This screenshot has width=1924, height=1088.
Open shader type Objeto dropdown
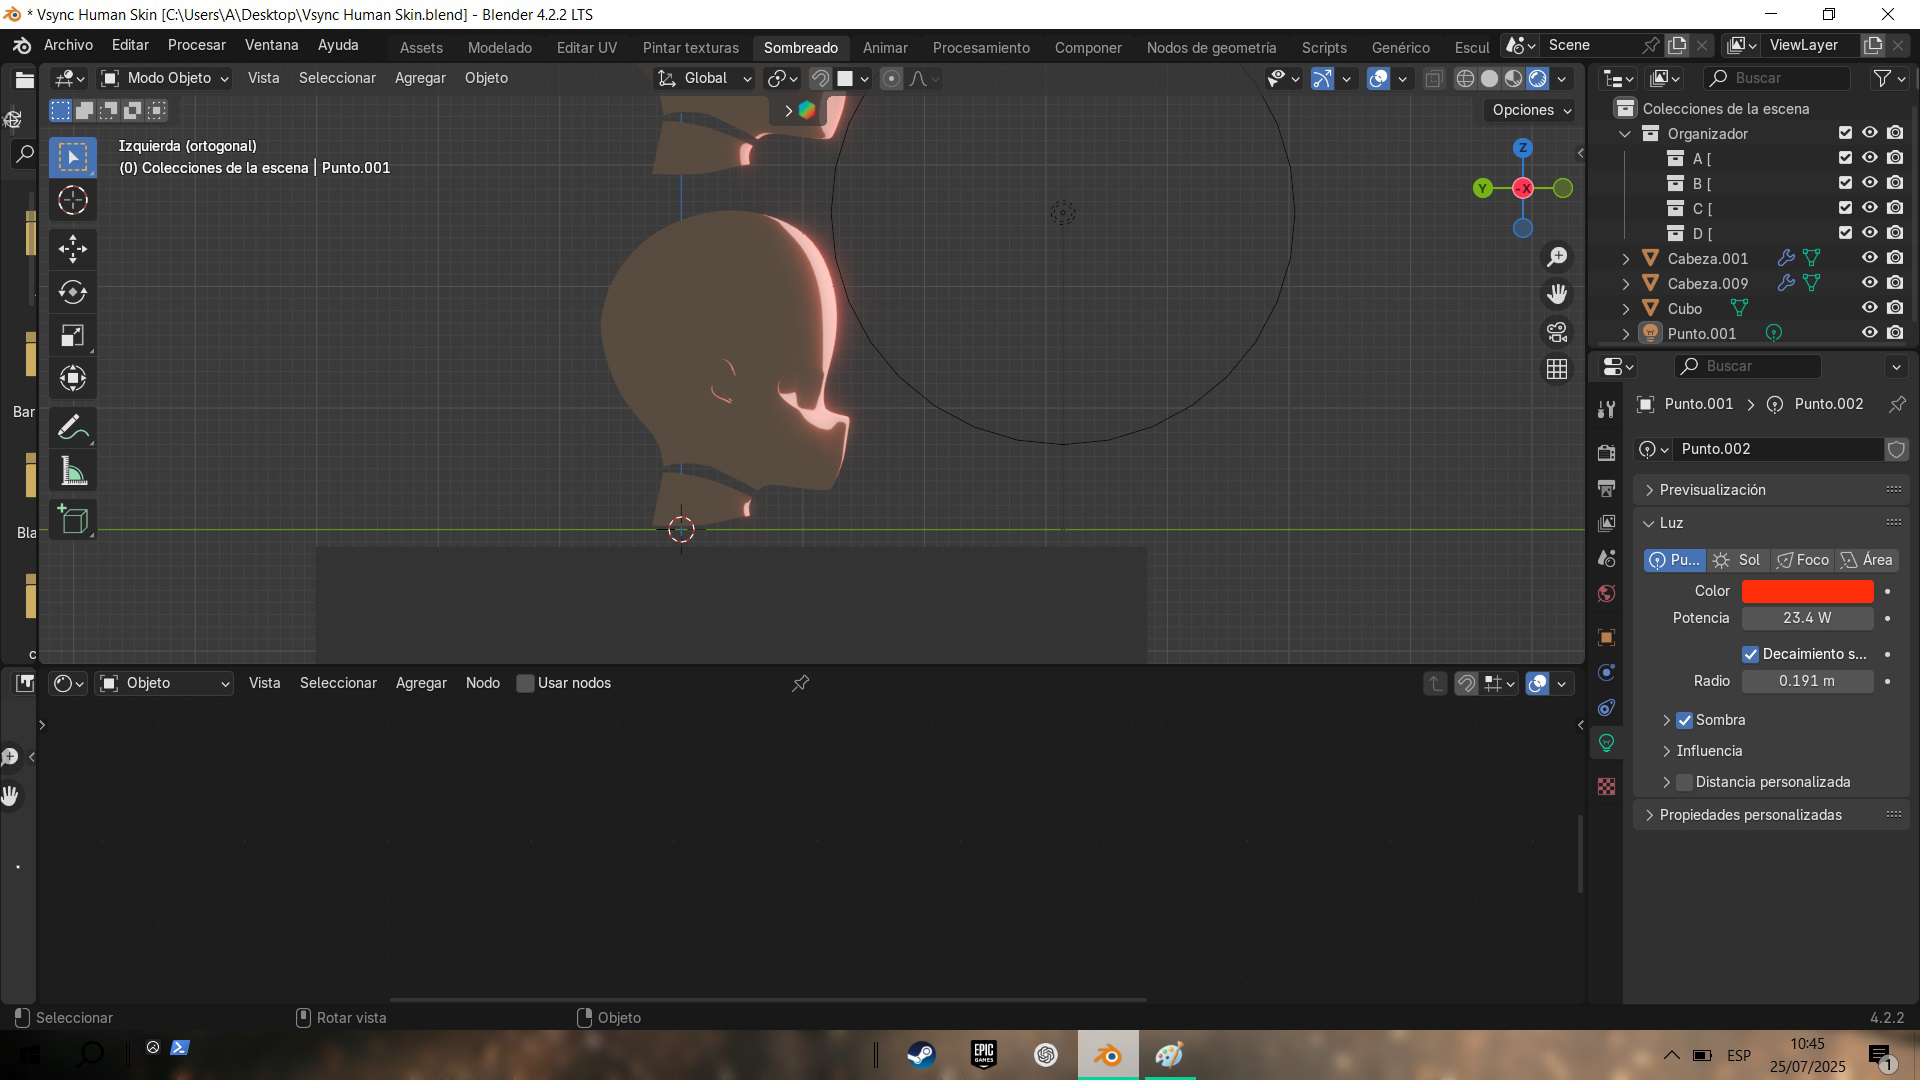click(x=166, y=685)
